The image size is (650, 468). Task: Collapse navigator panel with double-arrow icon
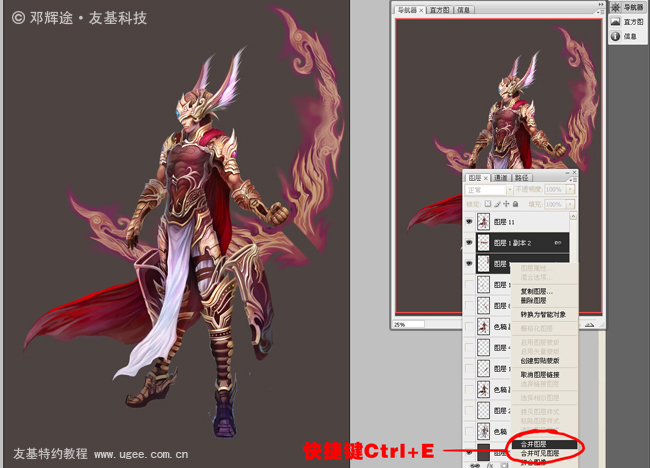601,4
